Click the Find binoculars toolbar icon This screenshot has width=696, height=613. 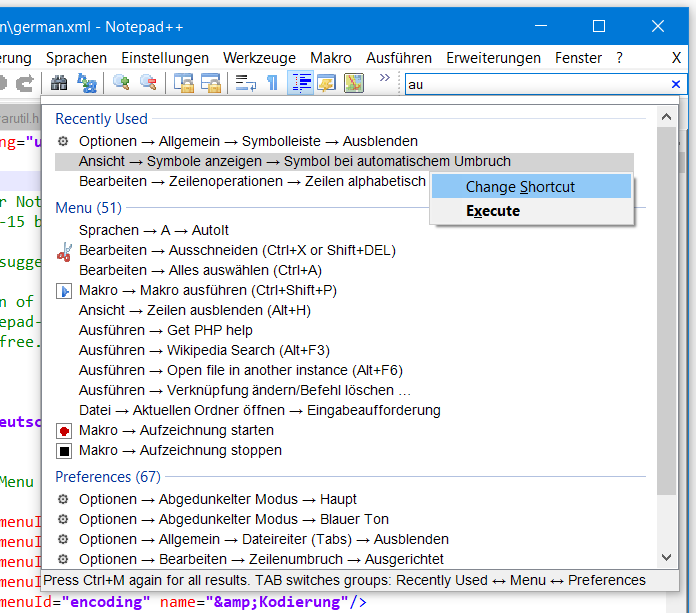(x=59, y=83)
